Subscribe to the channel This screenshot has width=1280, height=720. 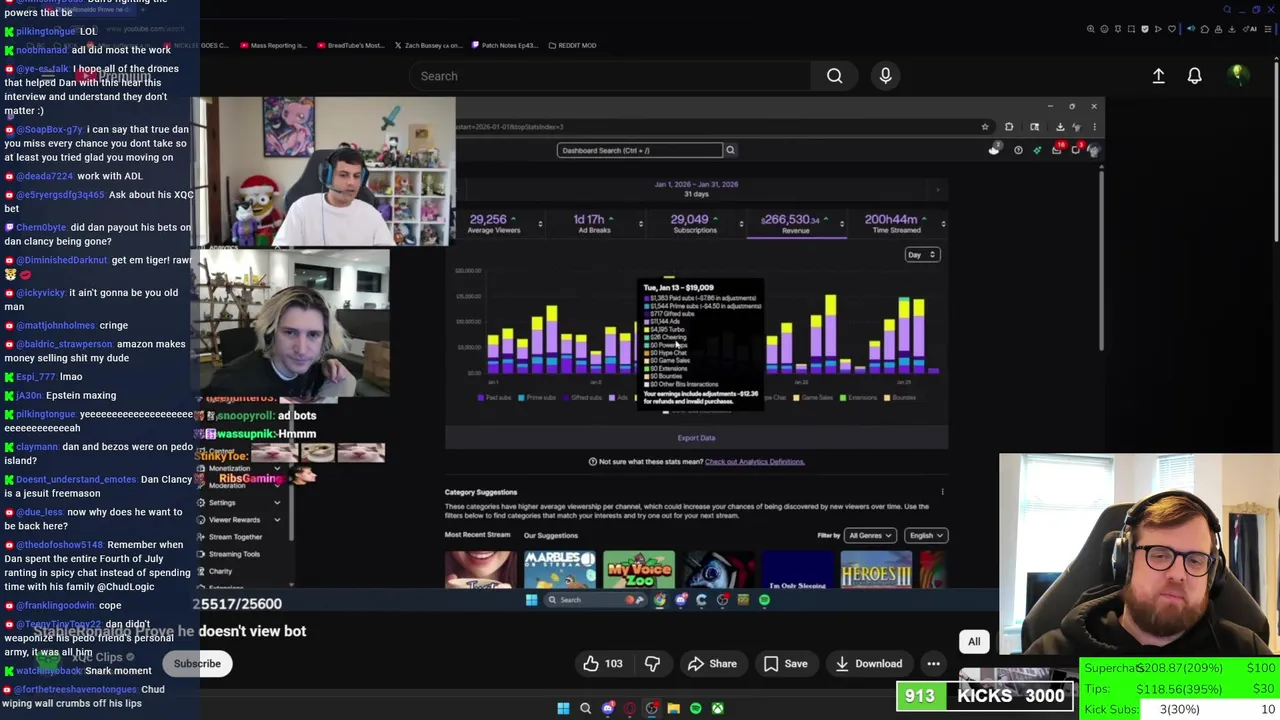pos(197,663)
